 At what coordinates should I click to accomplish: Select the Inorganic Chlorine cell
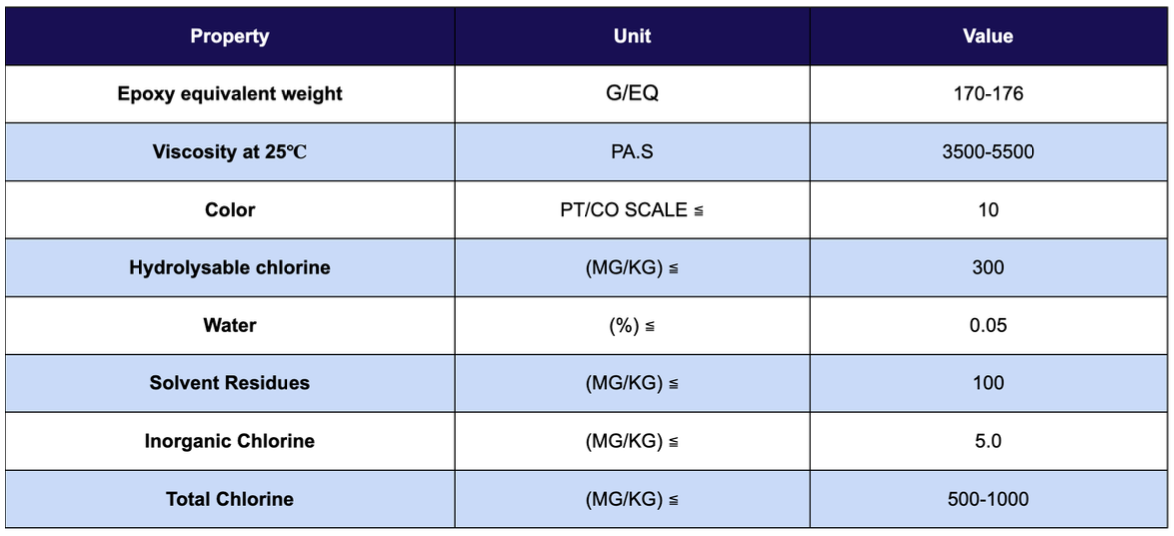230,441
